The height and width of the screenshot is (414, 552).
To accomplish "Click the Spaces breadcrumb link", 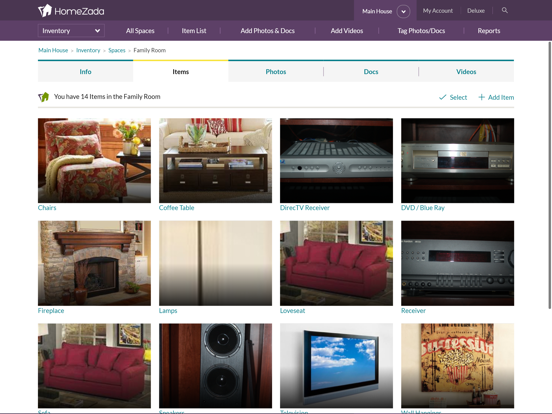I will tap(117, 50).
